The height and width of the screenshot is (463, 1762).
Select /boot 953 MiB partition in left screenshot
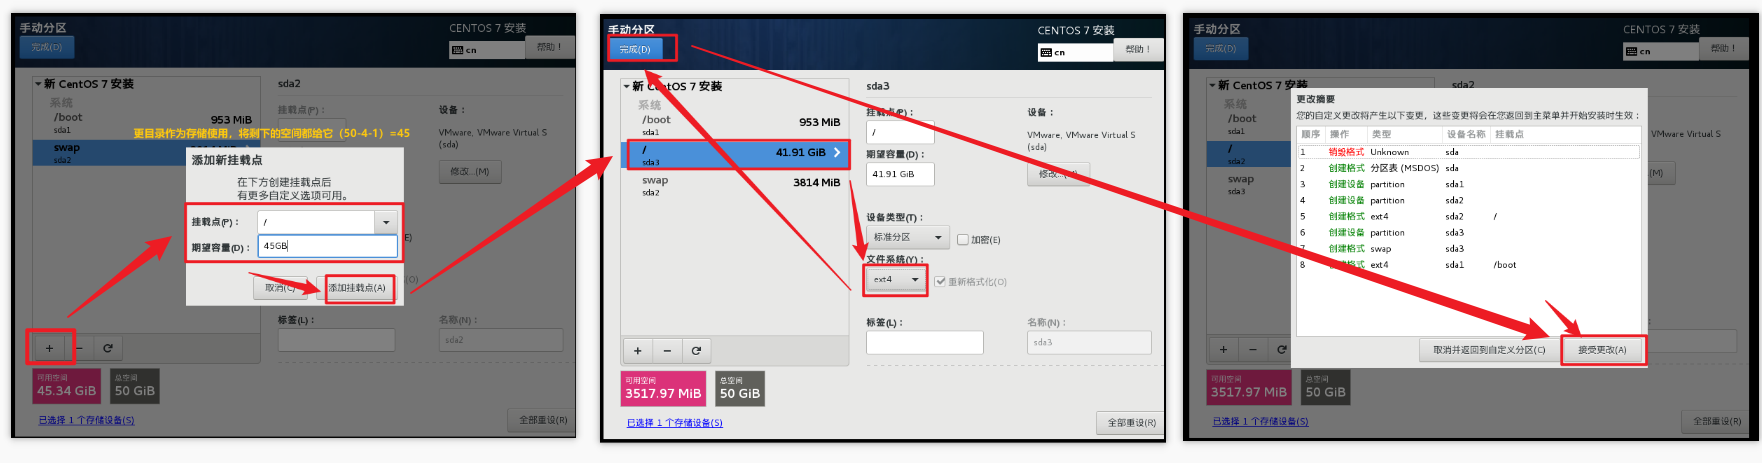click(147, 123)
